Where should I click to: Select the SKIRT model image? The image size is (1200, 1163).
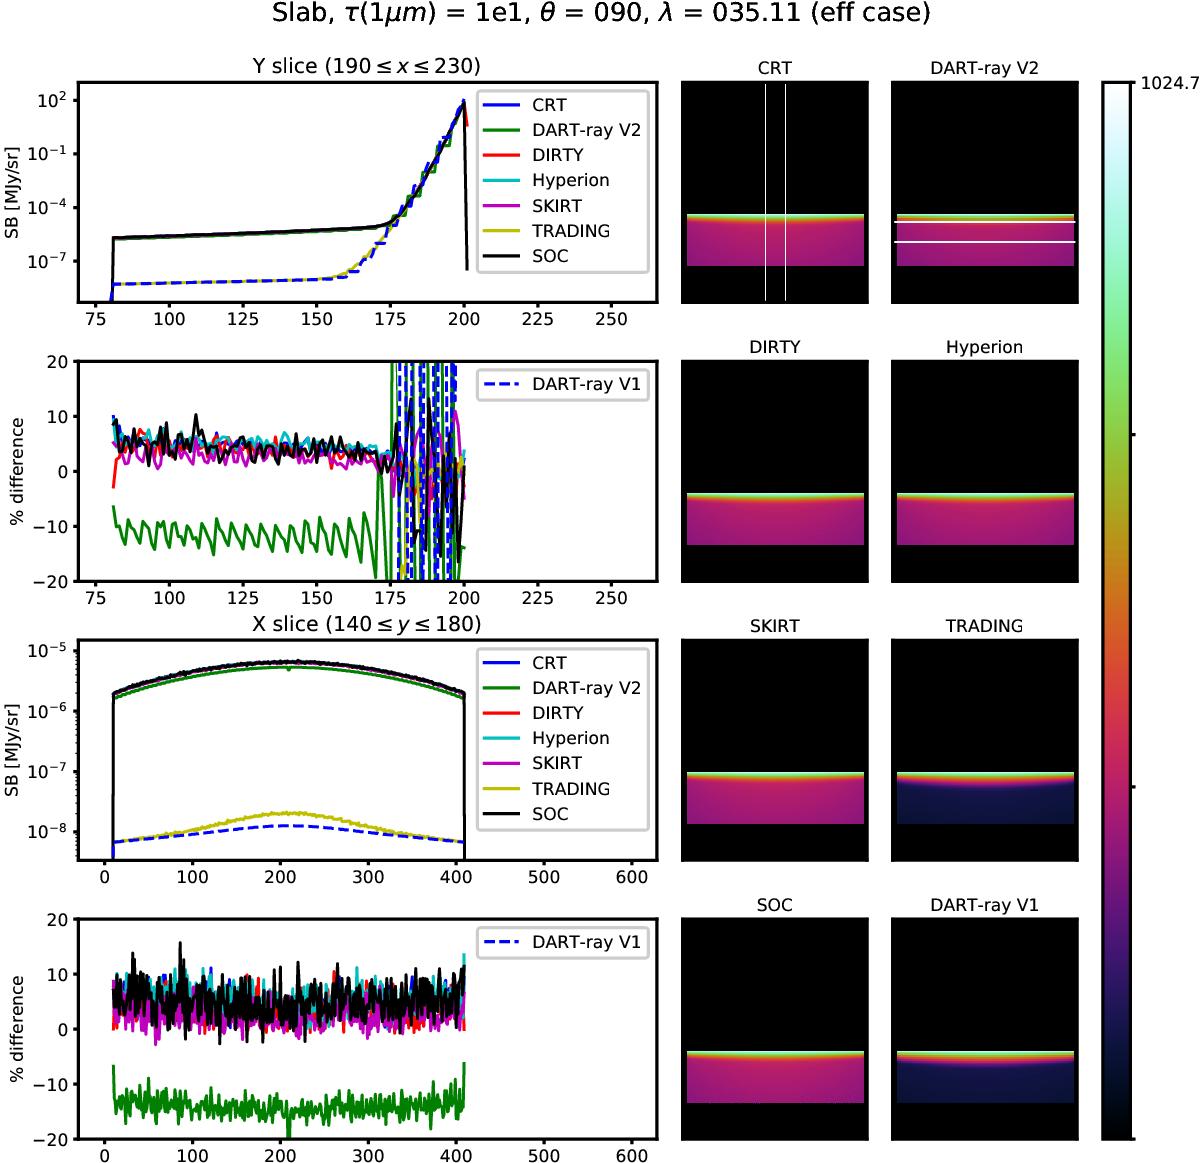pos(775,750)
